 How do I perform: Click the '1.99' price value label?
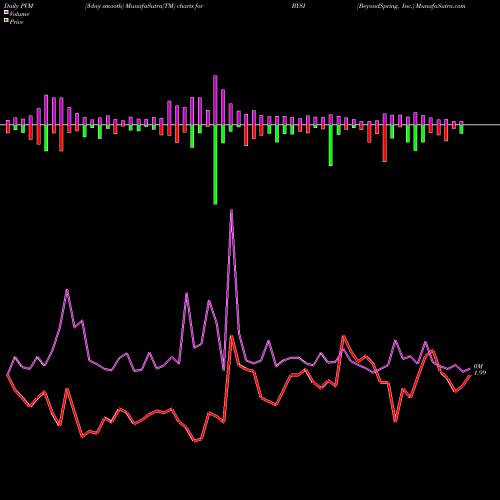pyautogui.click(x=480, y=373)
